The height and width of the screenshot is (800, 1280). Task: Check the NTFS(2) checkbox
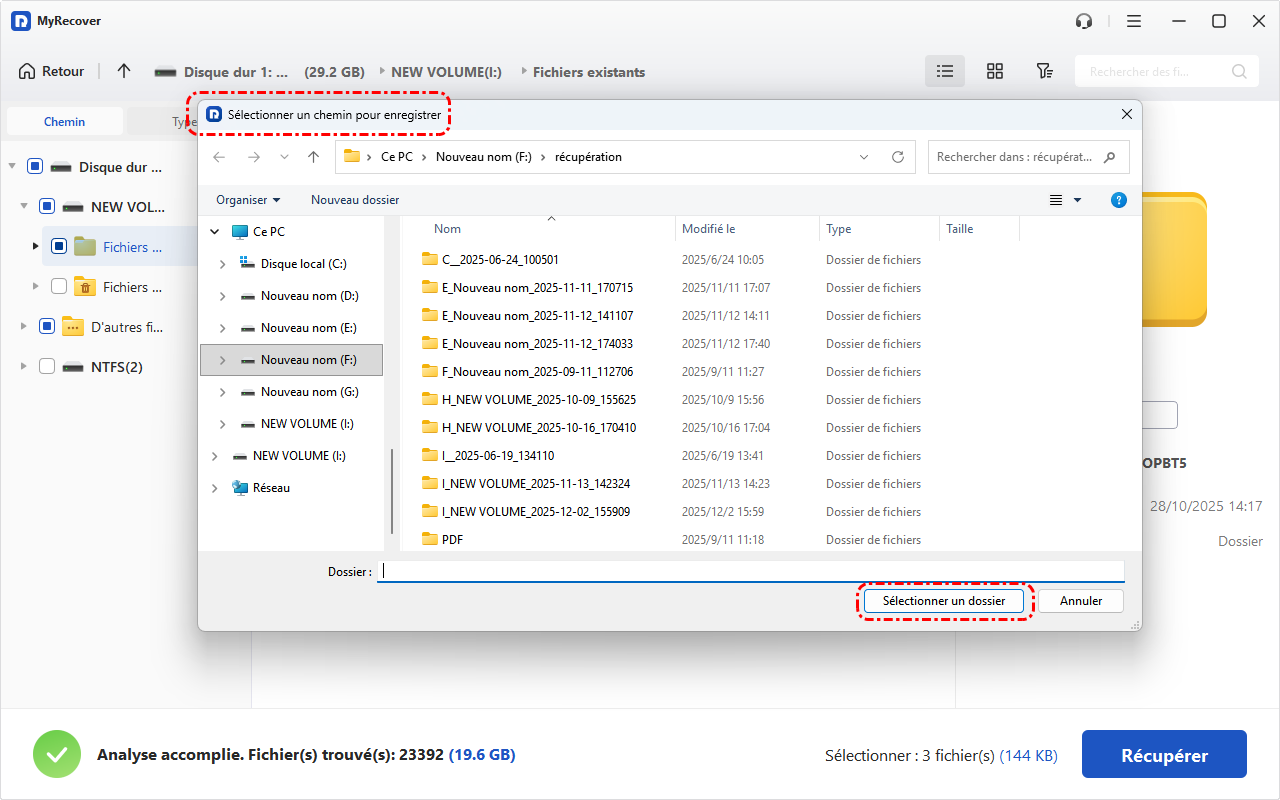[47, 367]
